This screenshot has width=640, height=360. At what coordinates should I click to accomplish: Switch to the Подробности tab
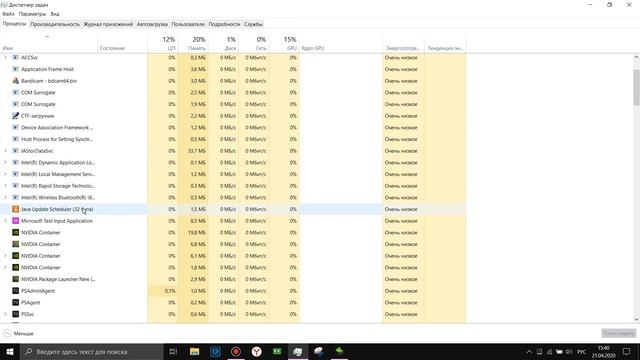(224, 24)
